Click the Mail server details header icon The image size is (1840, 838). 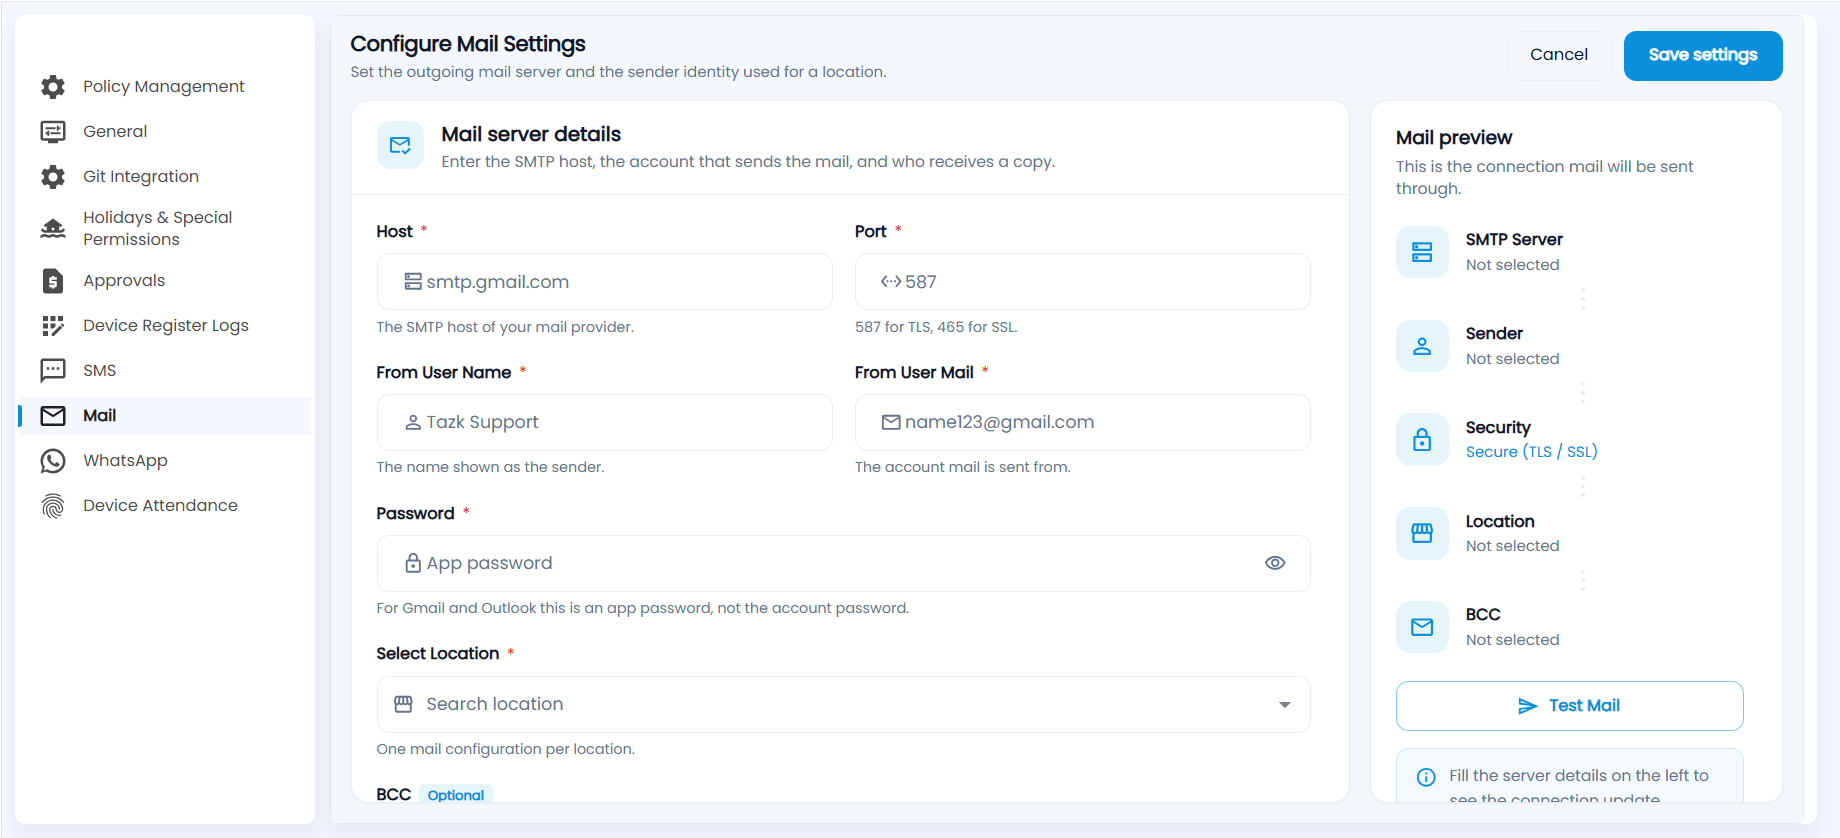tap(400, 146)
